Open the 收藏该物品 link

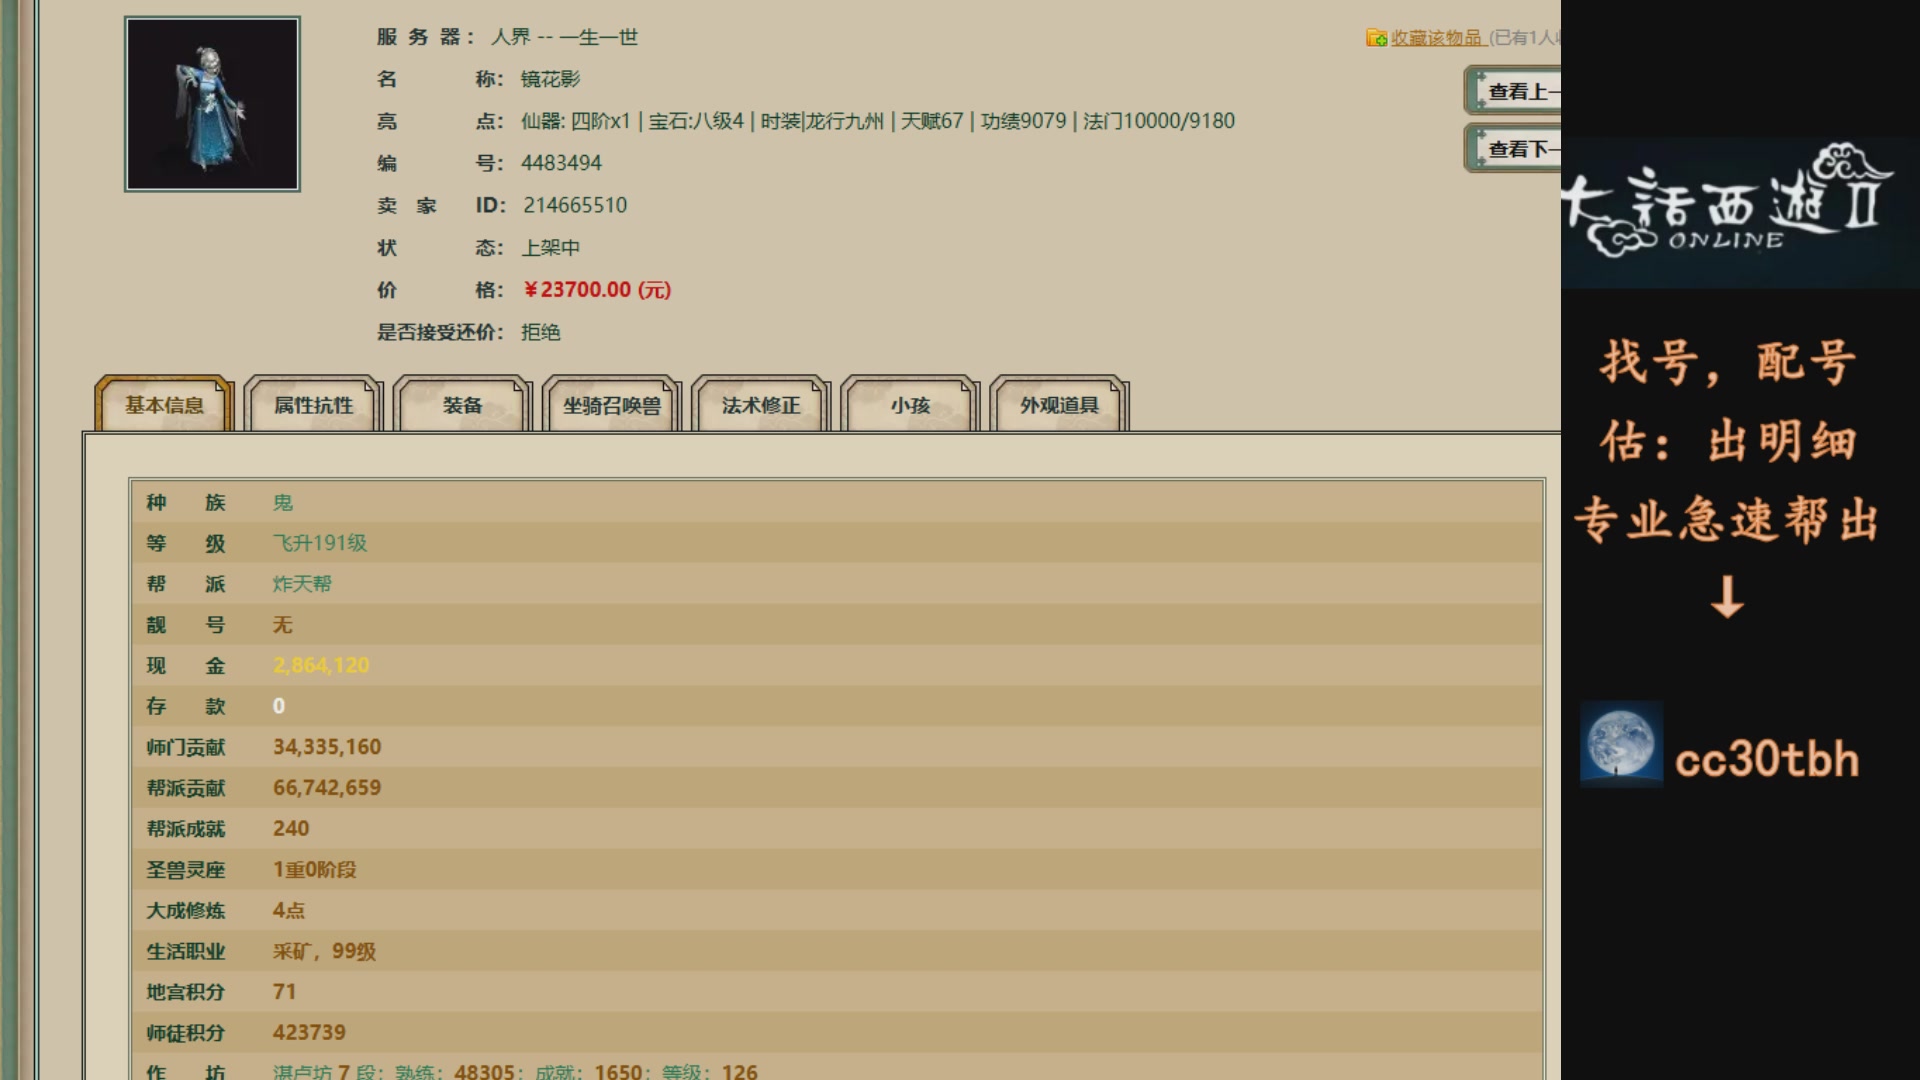click(1436, 38)
